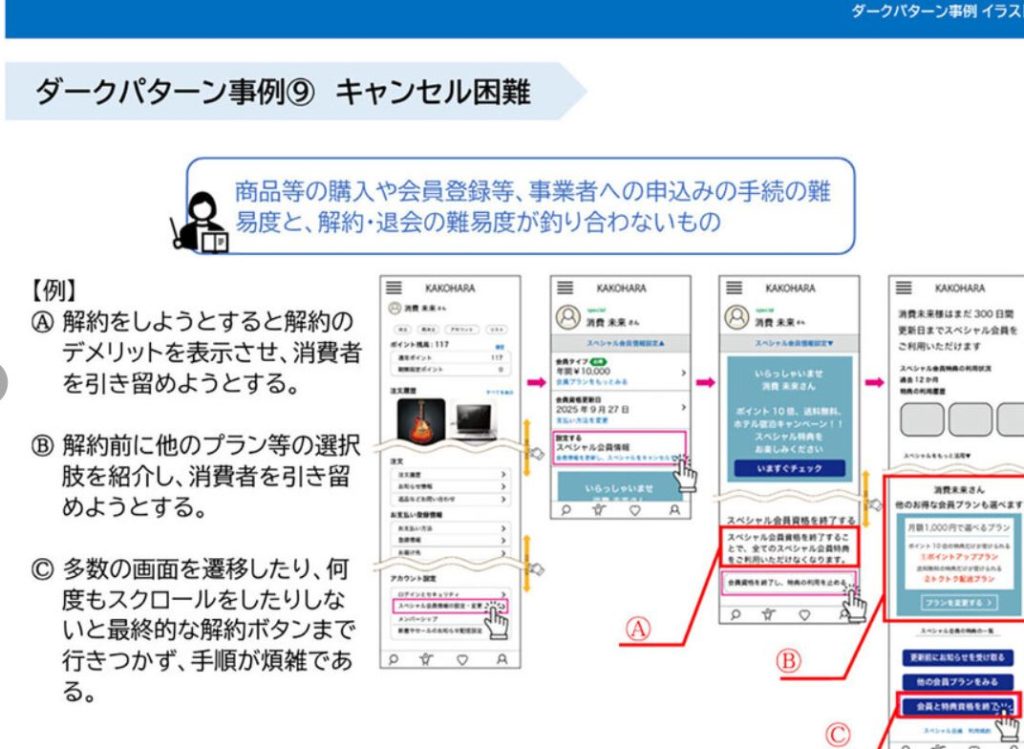Collapse the スペシャル会員情報設定▲ header on the second phone
This screenshot has width=1024, height=749.
coord(619,342)
